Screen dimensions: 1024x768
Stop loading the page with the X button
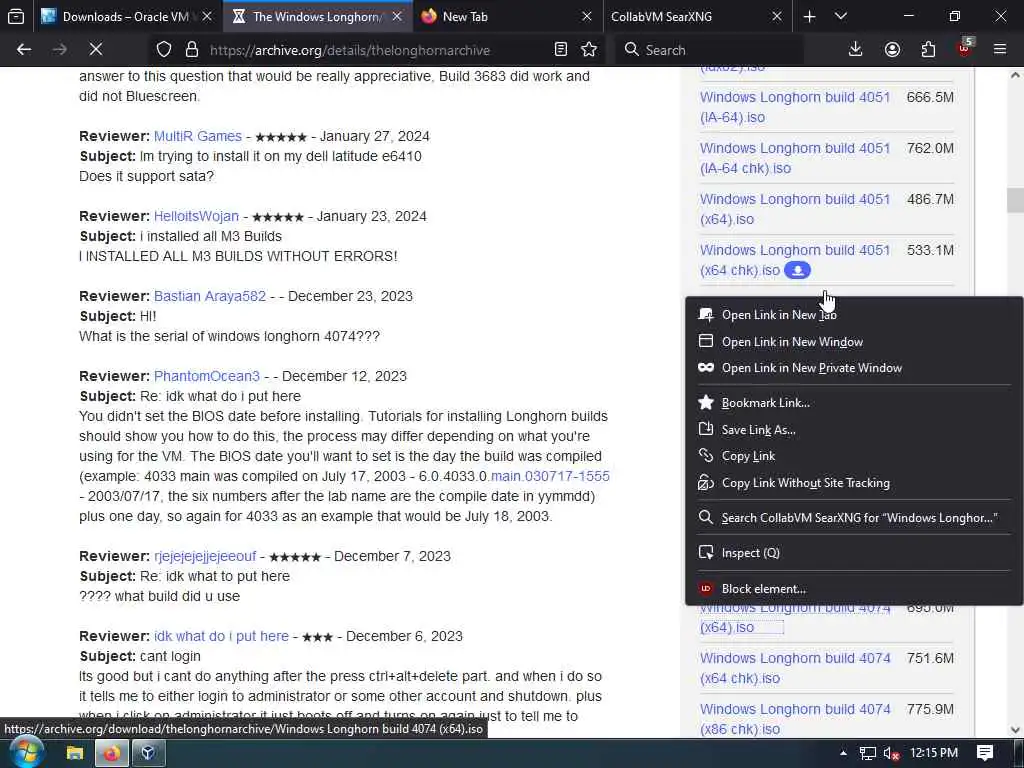tap(95, 50)
